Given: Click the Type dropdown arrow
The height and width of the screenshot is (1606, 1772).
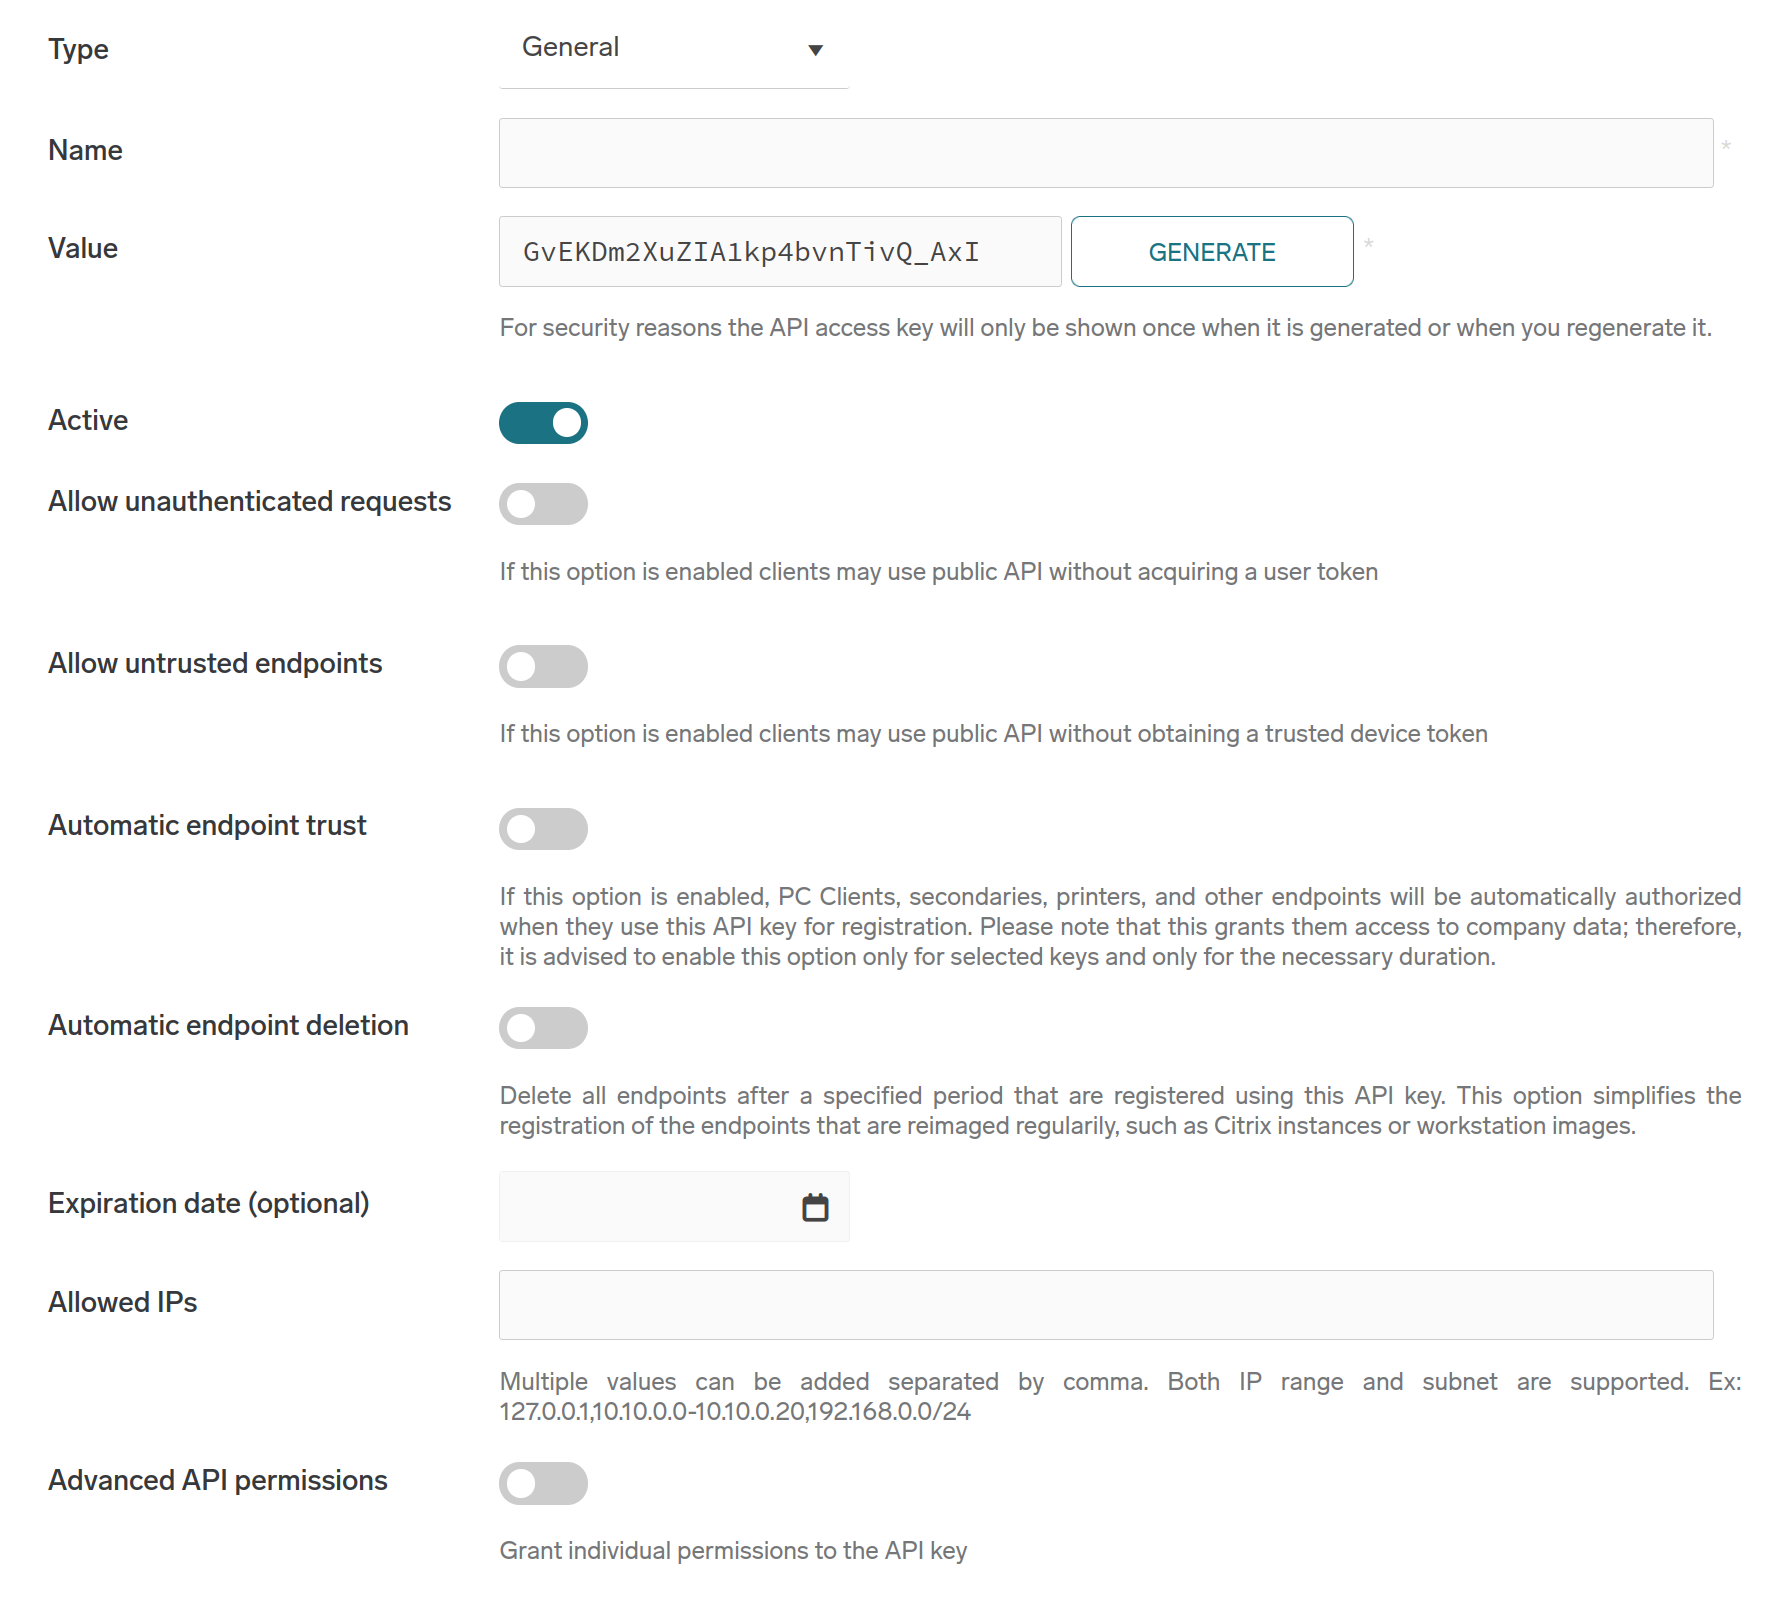Looking at the screenshot, I should coord(817,48).
